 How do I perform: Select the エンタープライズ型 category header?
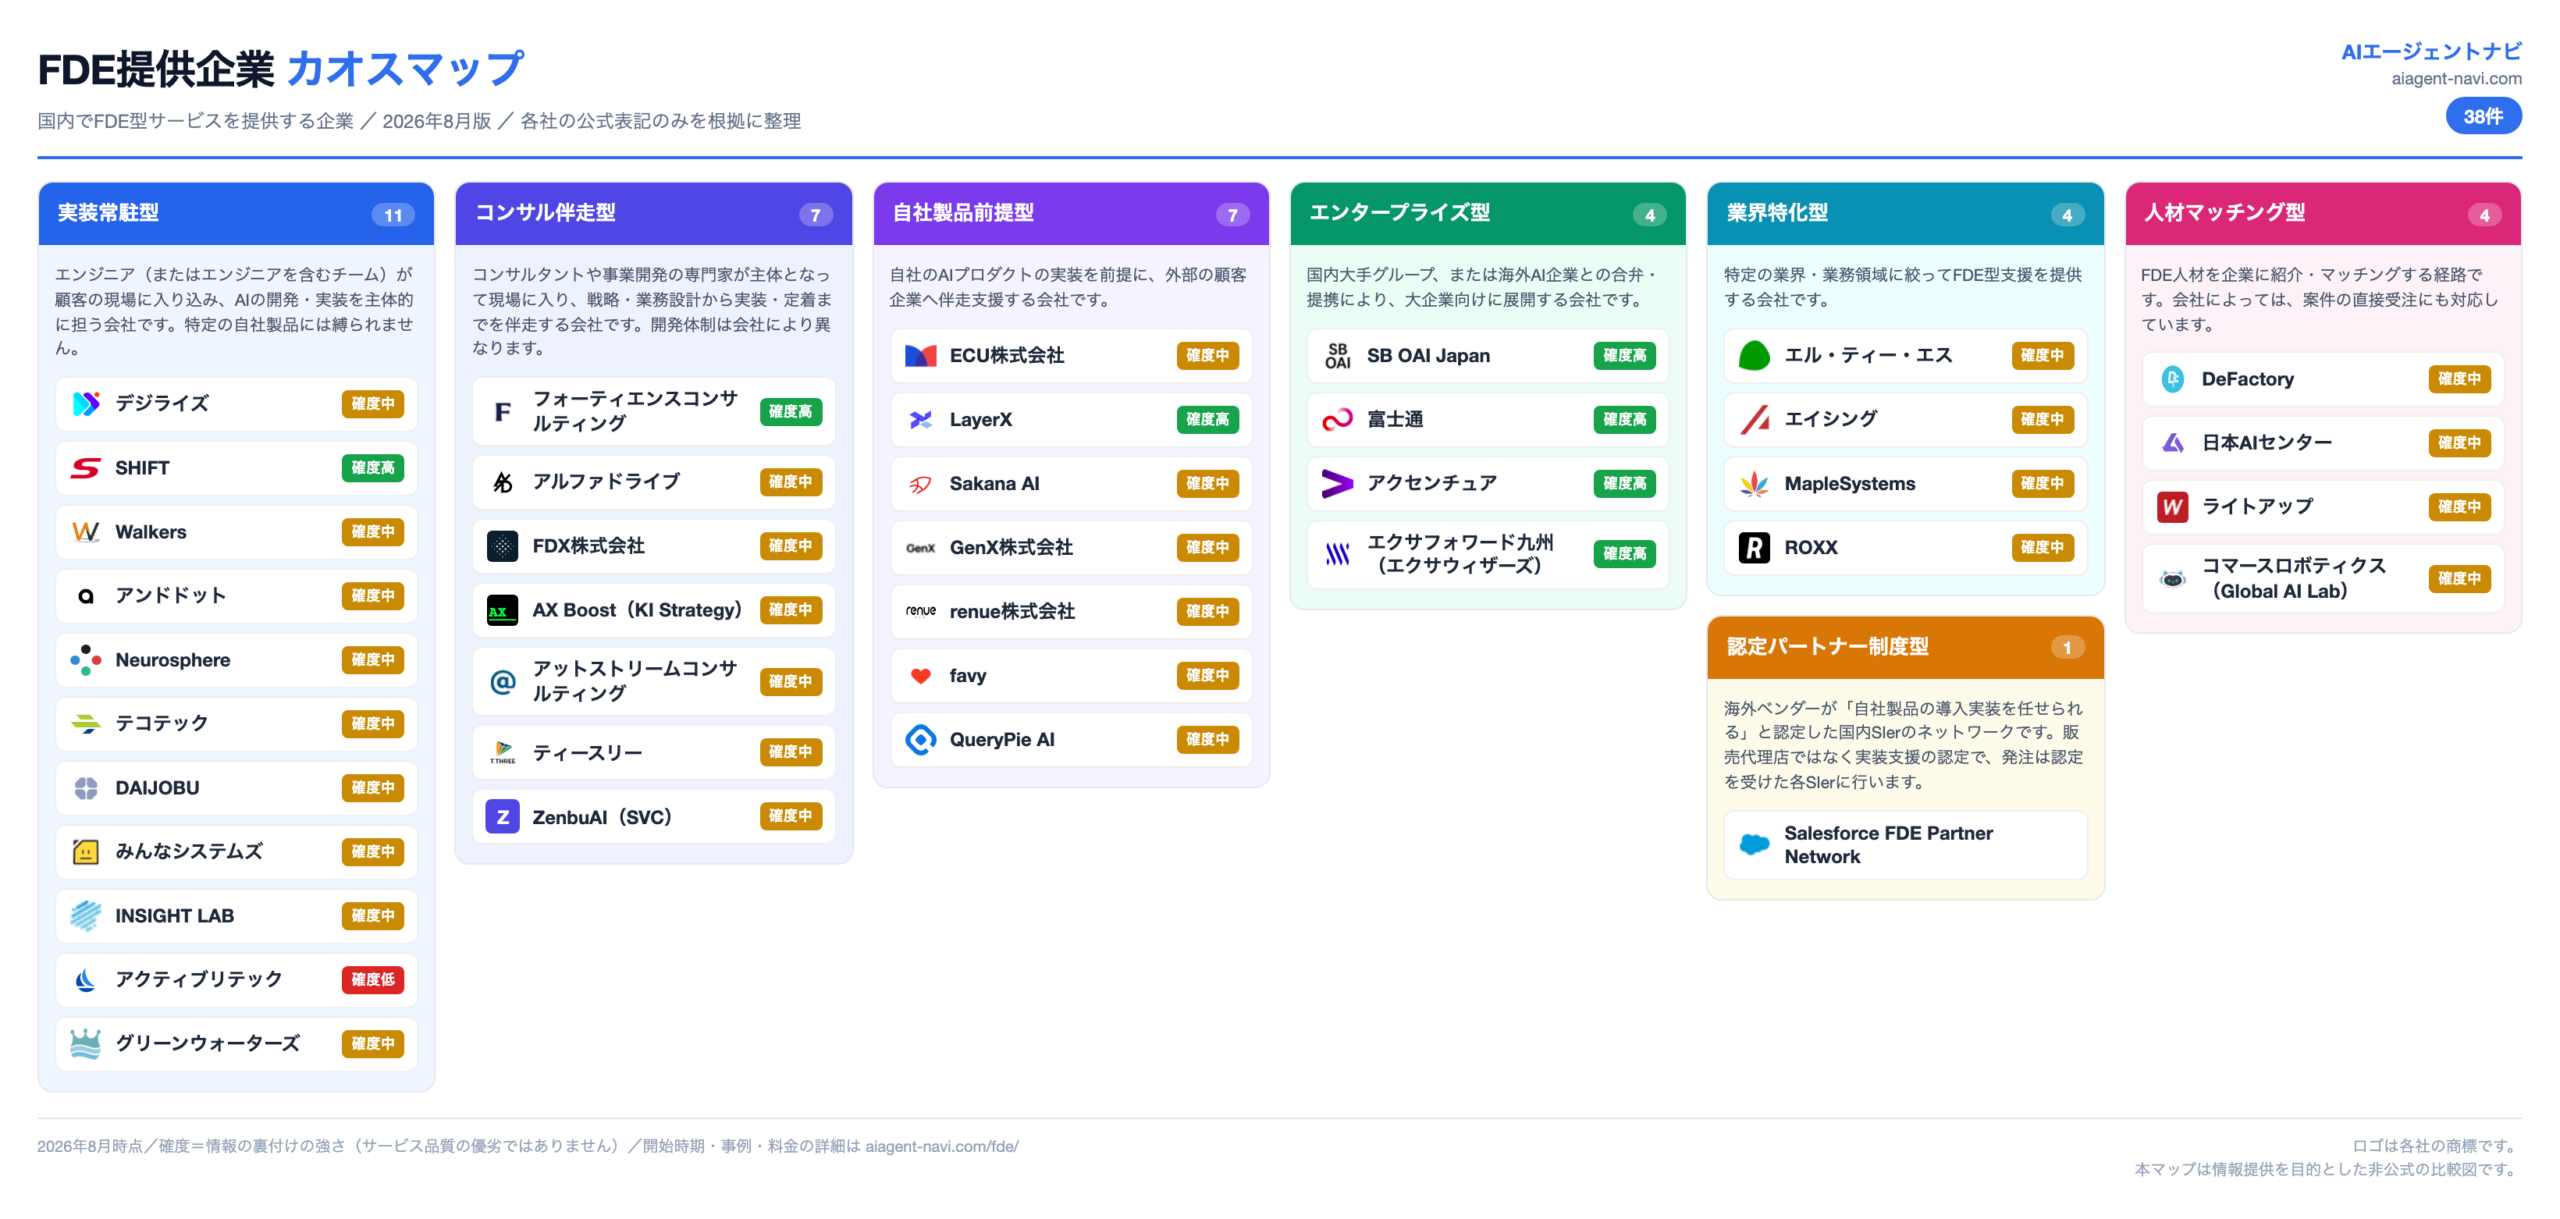(1488, 213)
